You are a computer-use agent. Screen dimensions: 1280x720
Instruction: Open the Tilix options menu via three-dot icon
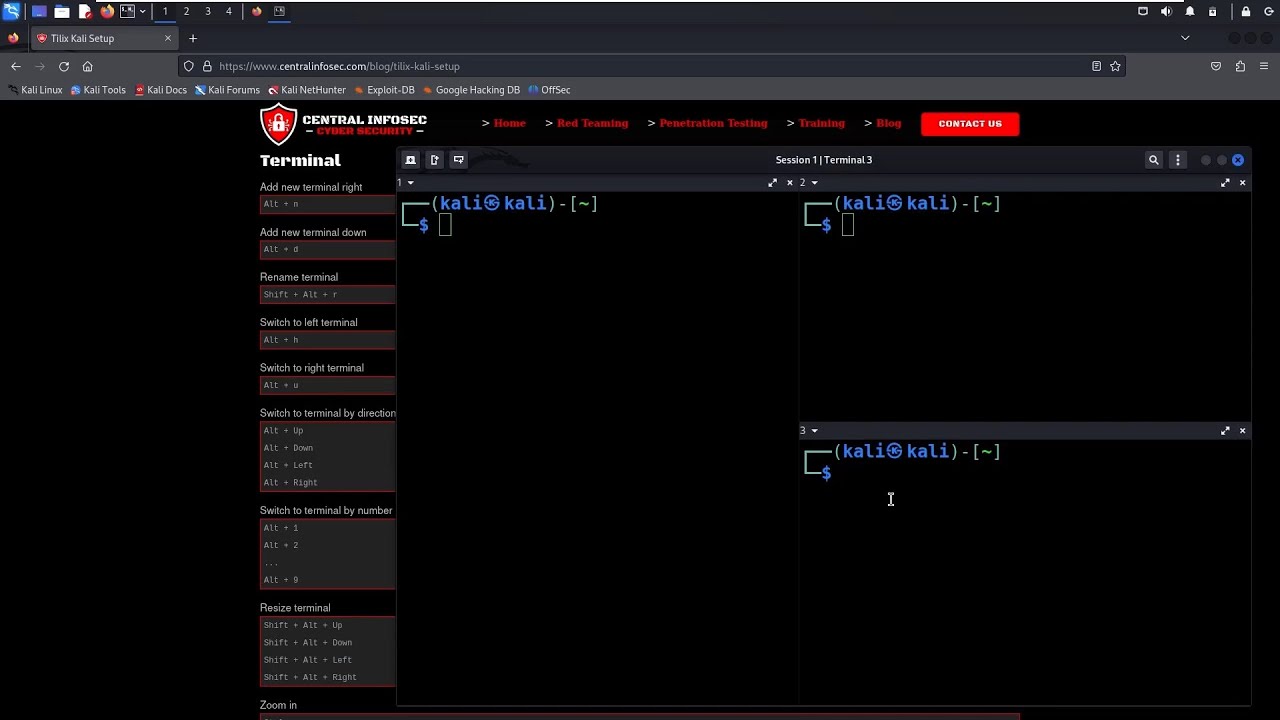[1177, 159]
